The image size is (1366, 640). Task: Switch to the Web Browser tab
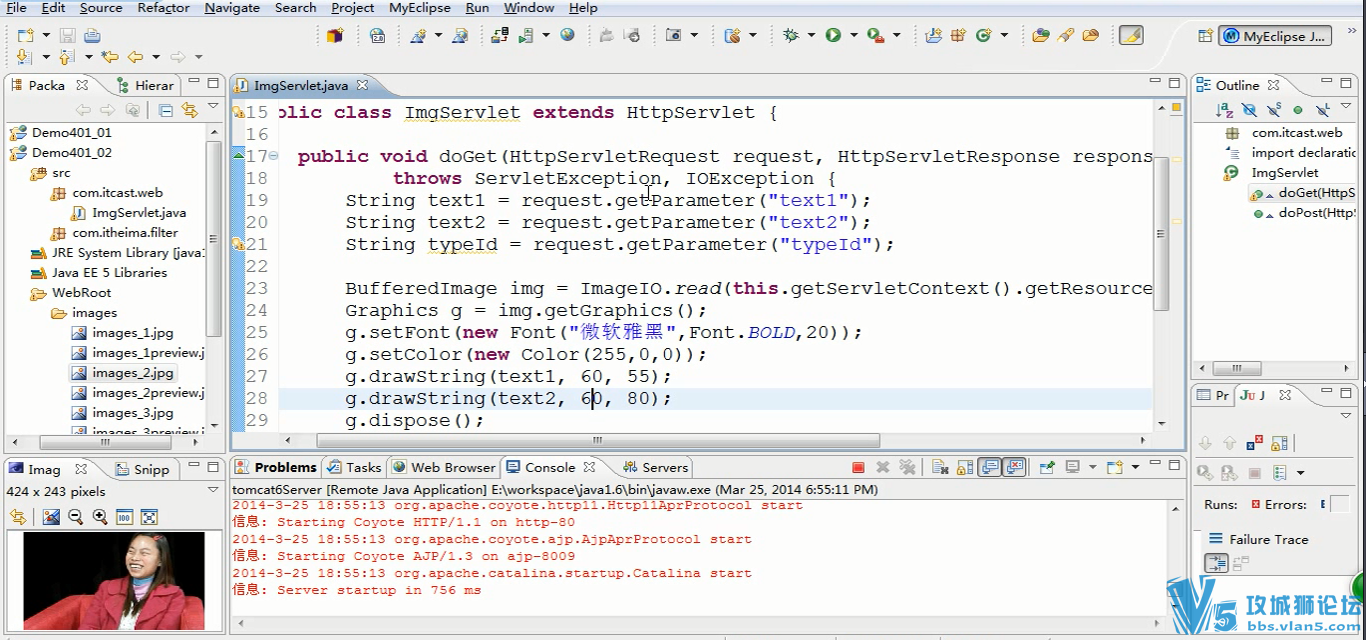[444, 467]
